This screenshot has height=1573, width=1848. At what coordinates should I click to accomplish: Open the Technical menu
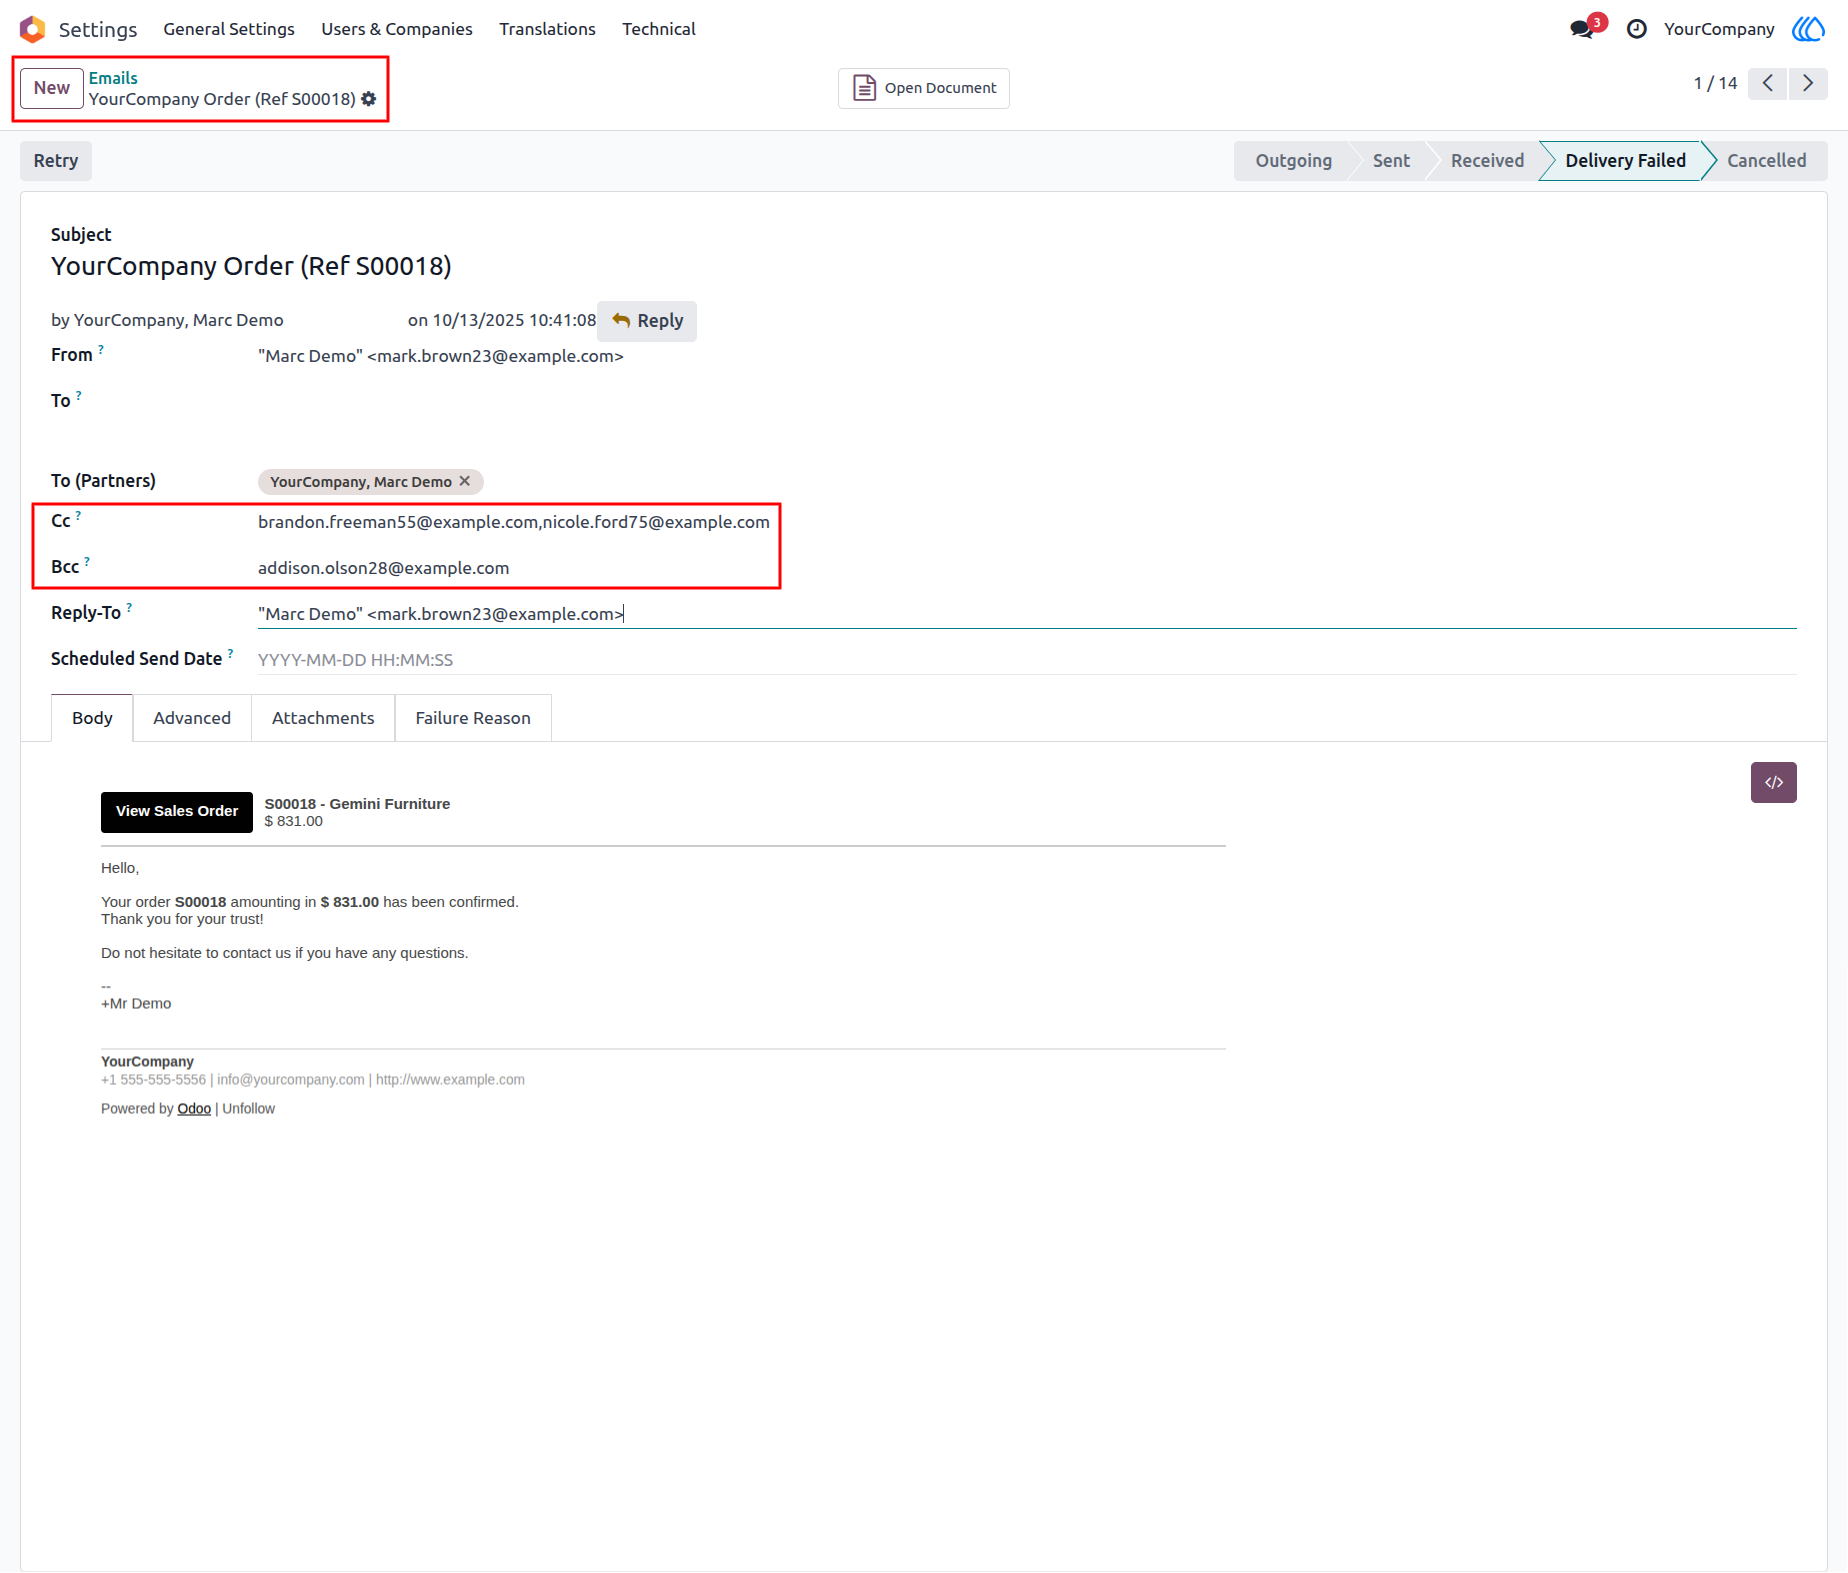(x=658, y=29)
